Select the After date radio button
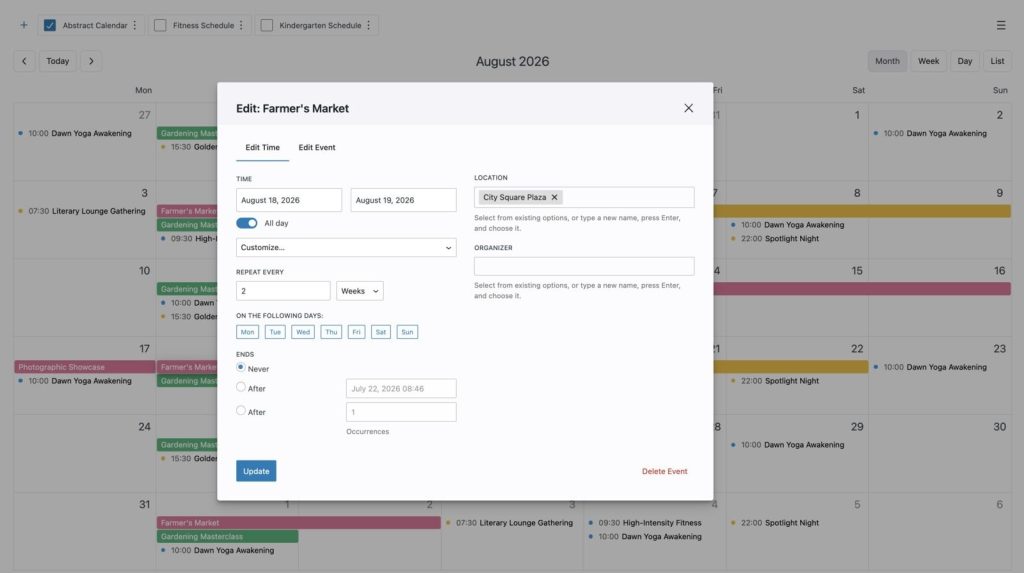This screenshot has width=1024, height=573. [241, 387]
